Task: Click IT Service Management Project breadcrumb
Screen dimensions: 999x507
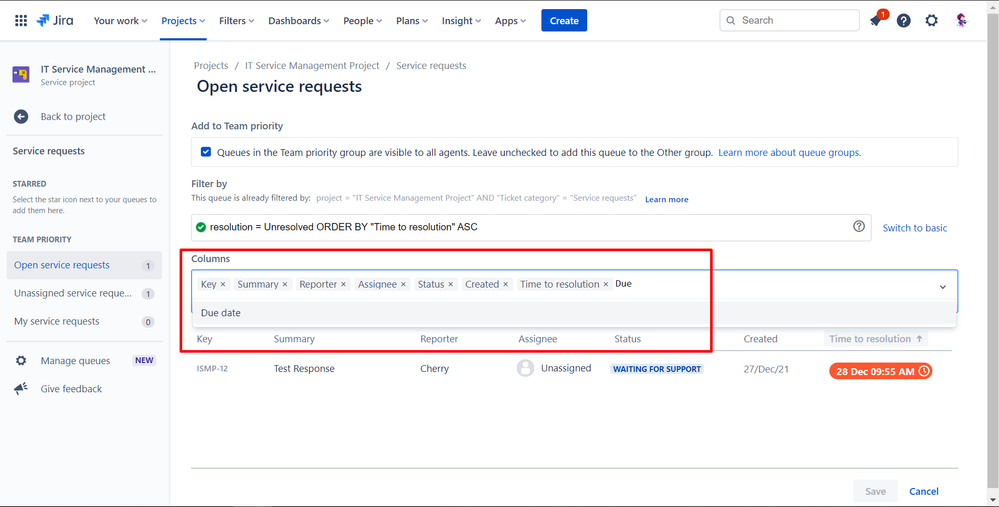Action: point(312,66)
